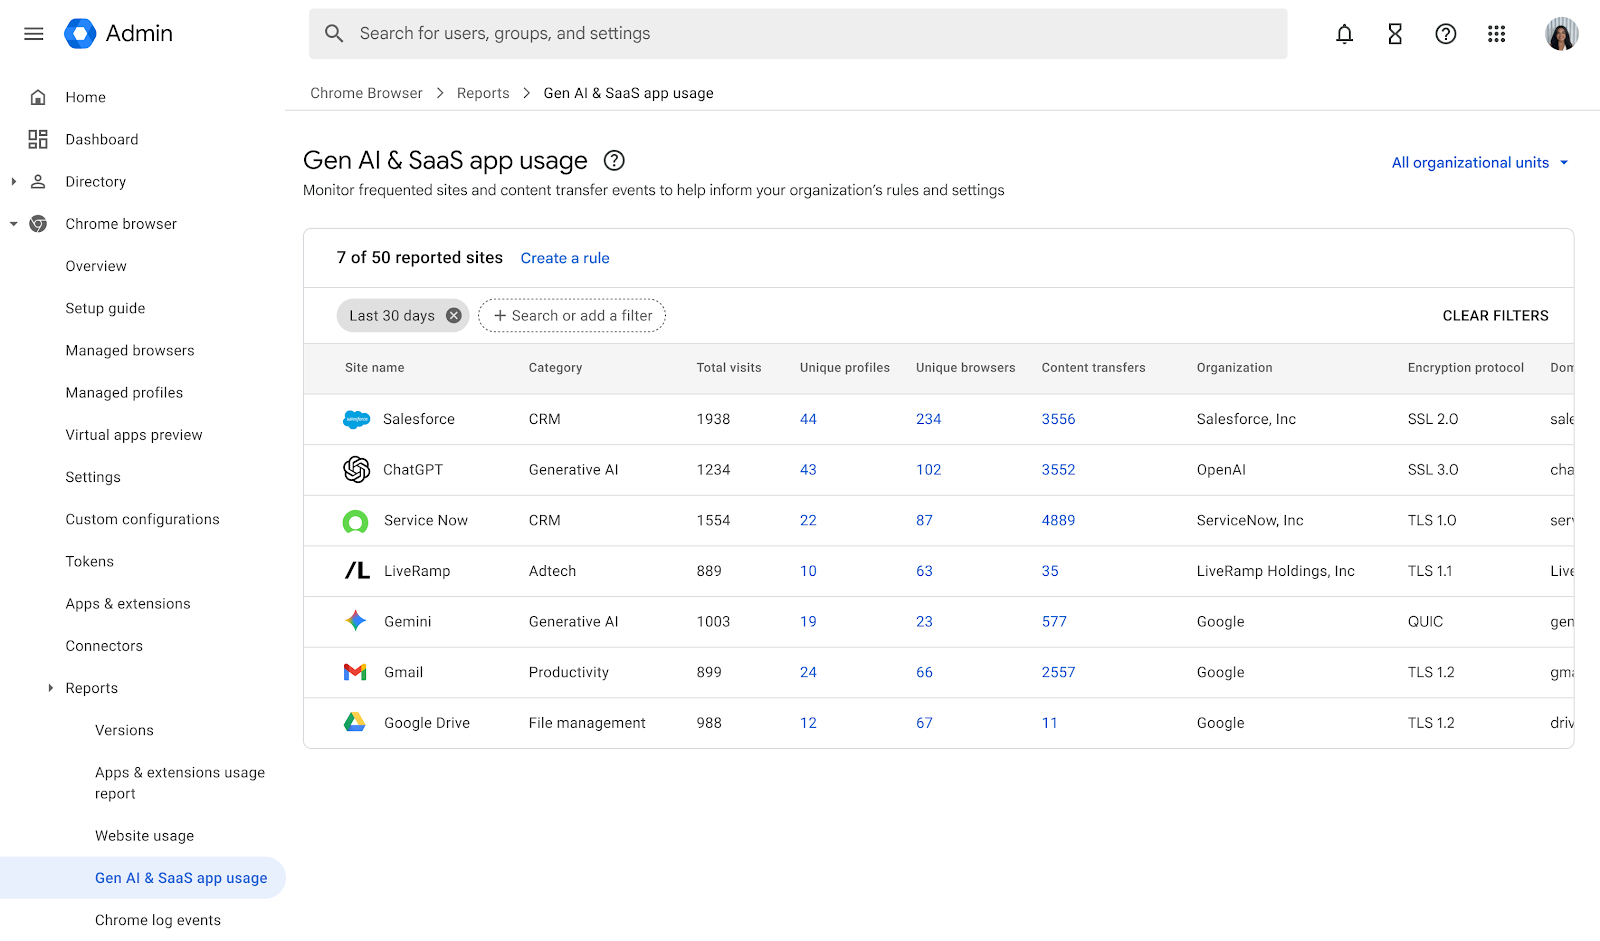Click the Create a rule link

pos(565,258)
